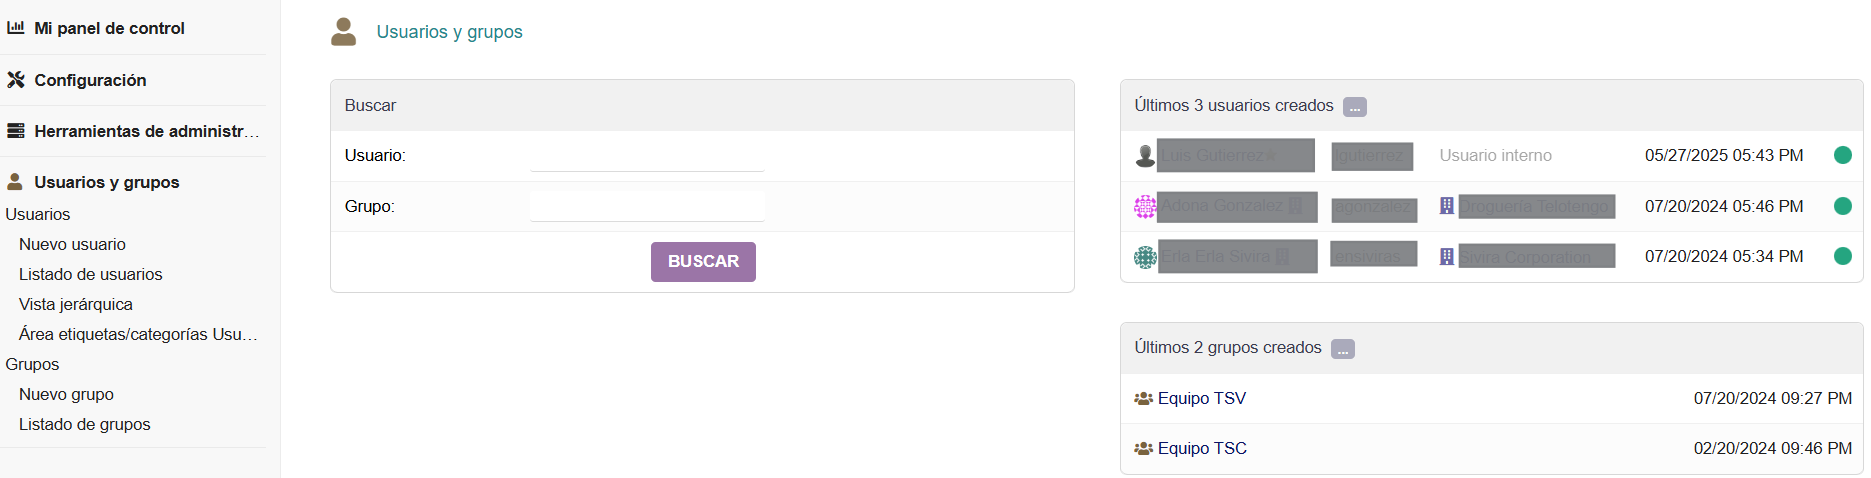Click the pink avatar icon in the users list
The width and height of the screenshot is (1871, 478).
coord(1145,206)
